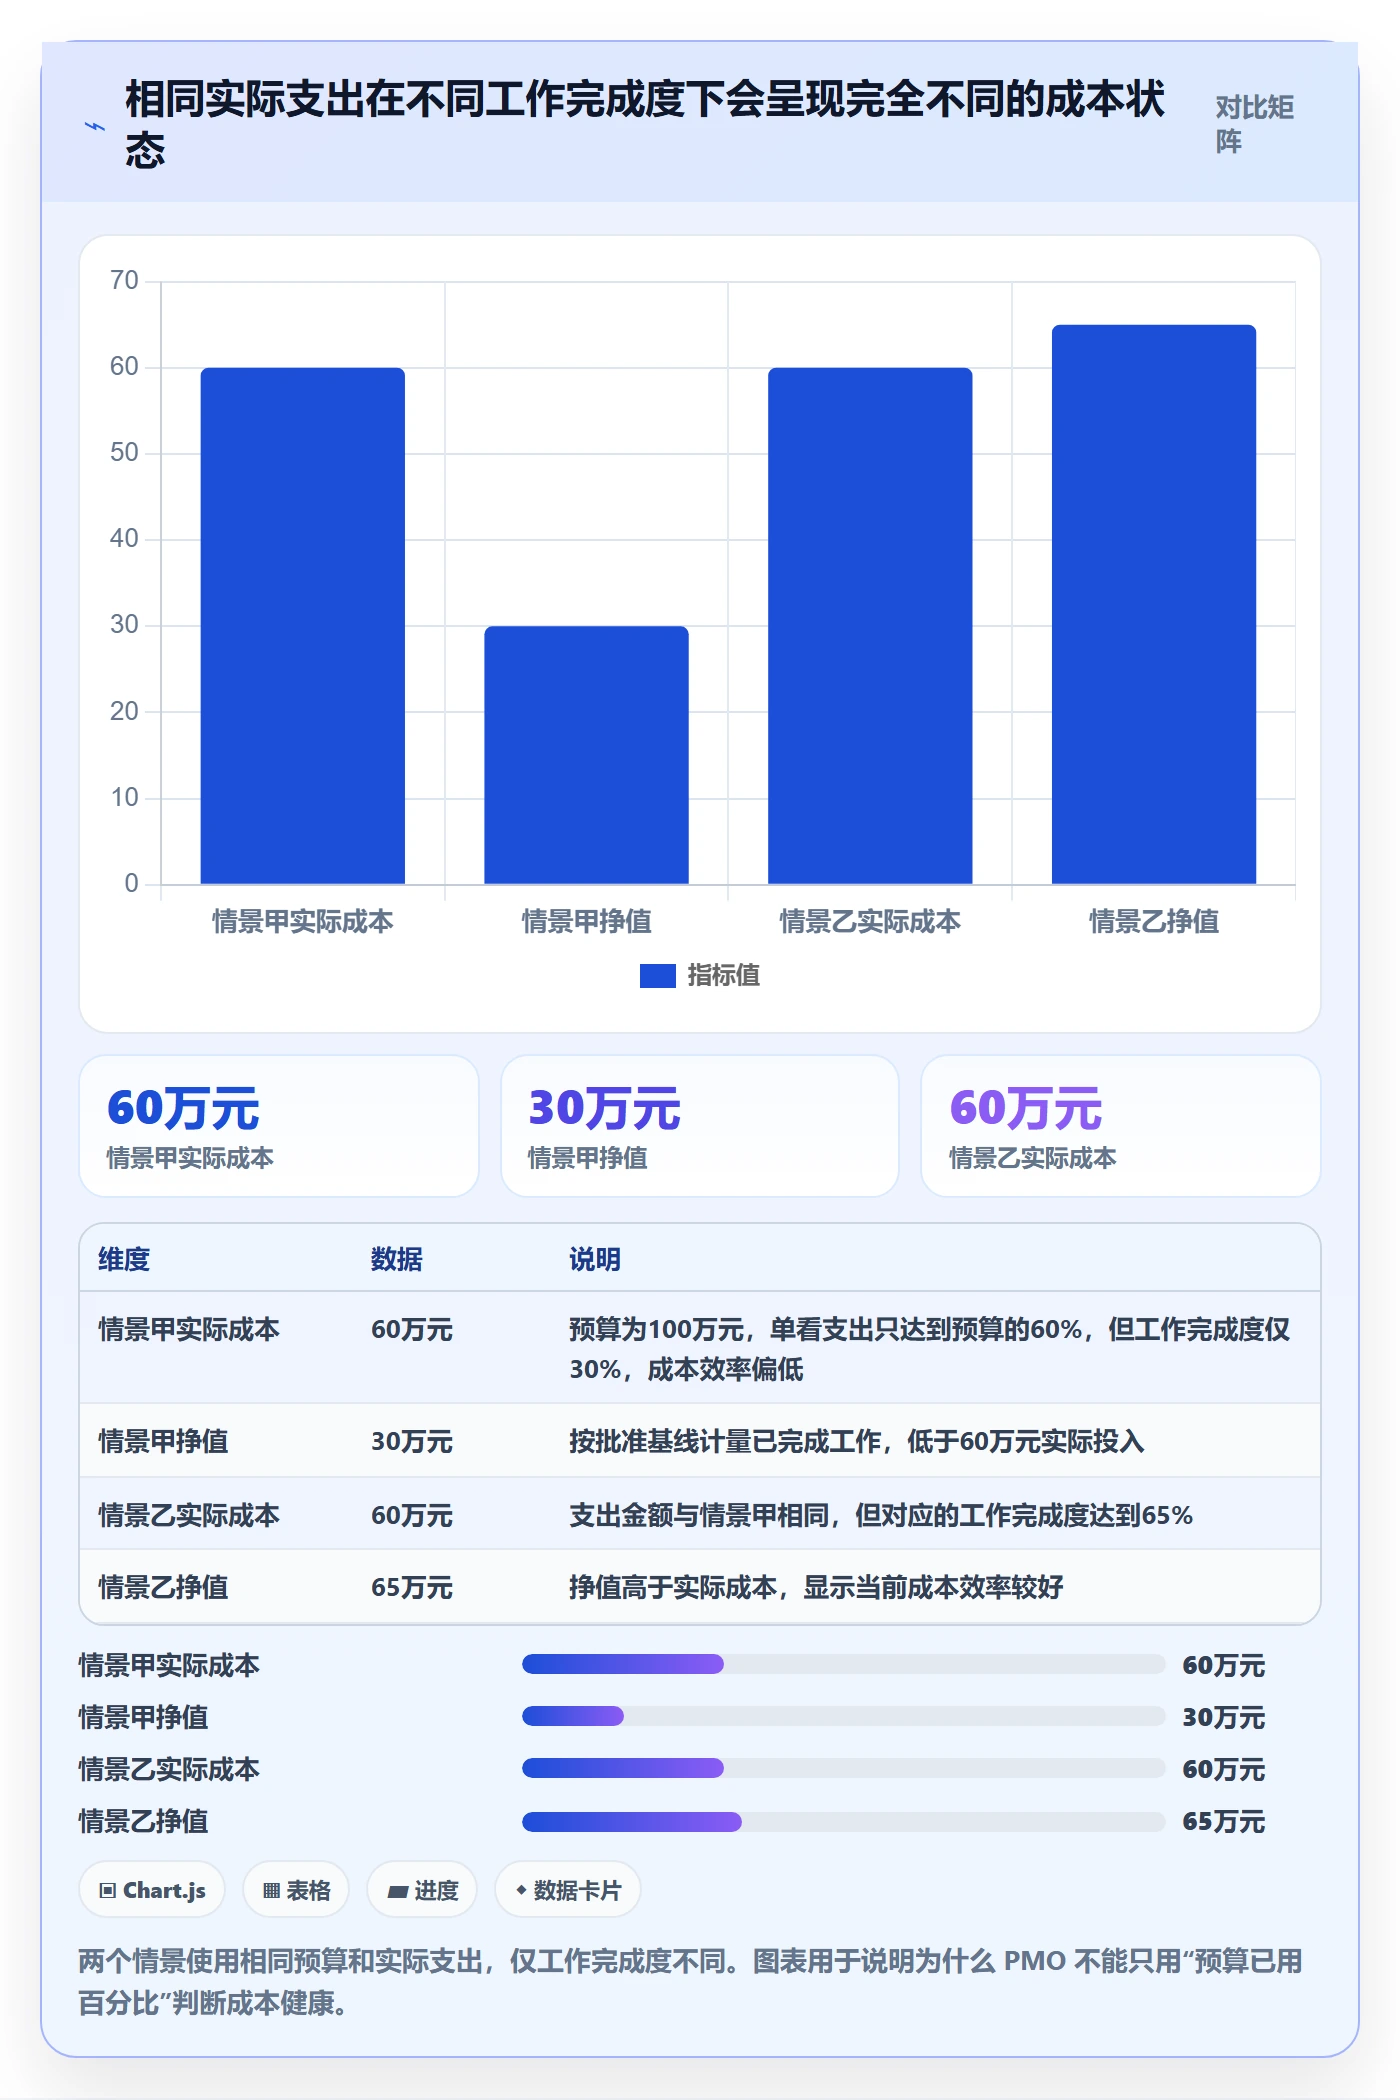The width and height of the screenshot is (1400, 2100).
Task: Select the 情景甲挣值 bar in chart
Action: pyautogui.click(x=587, y=755)
